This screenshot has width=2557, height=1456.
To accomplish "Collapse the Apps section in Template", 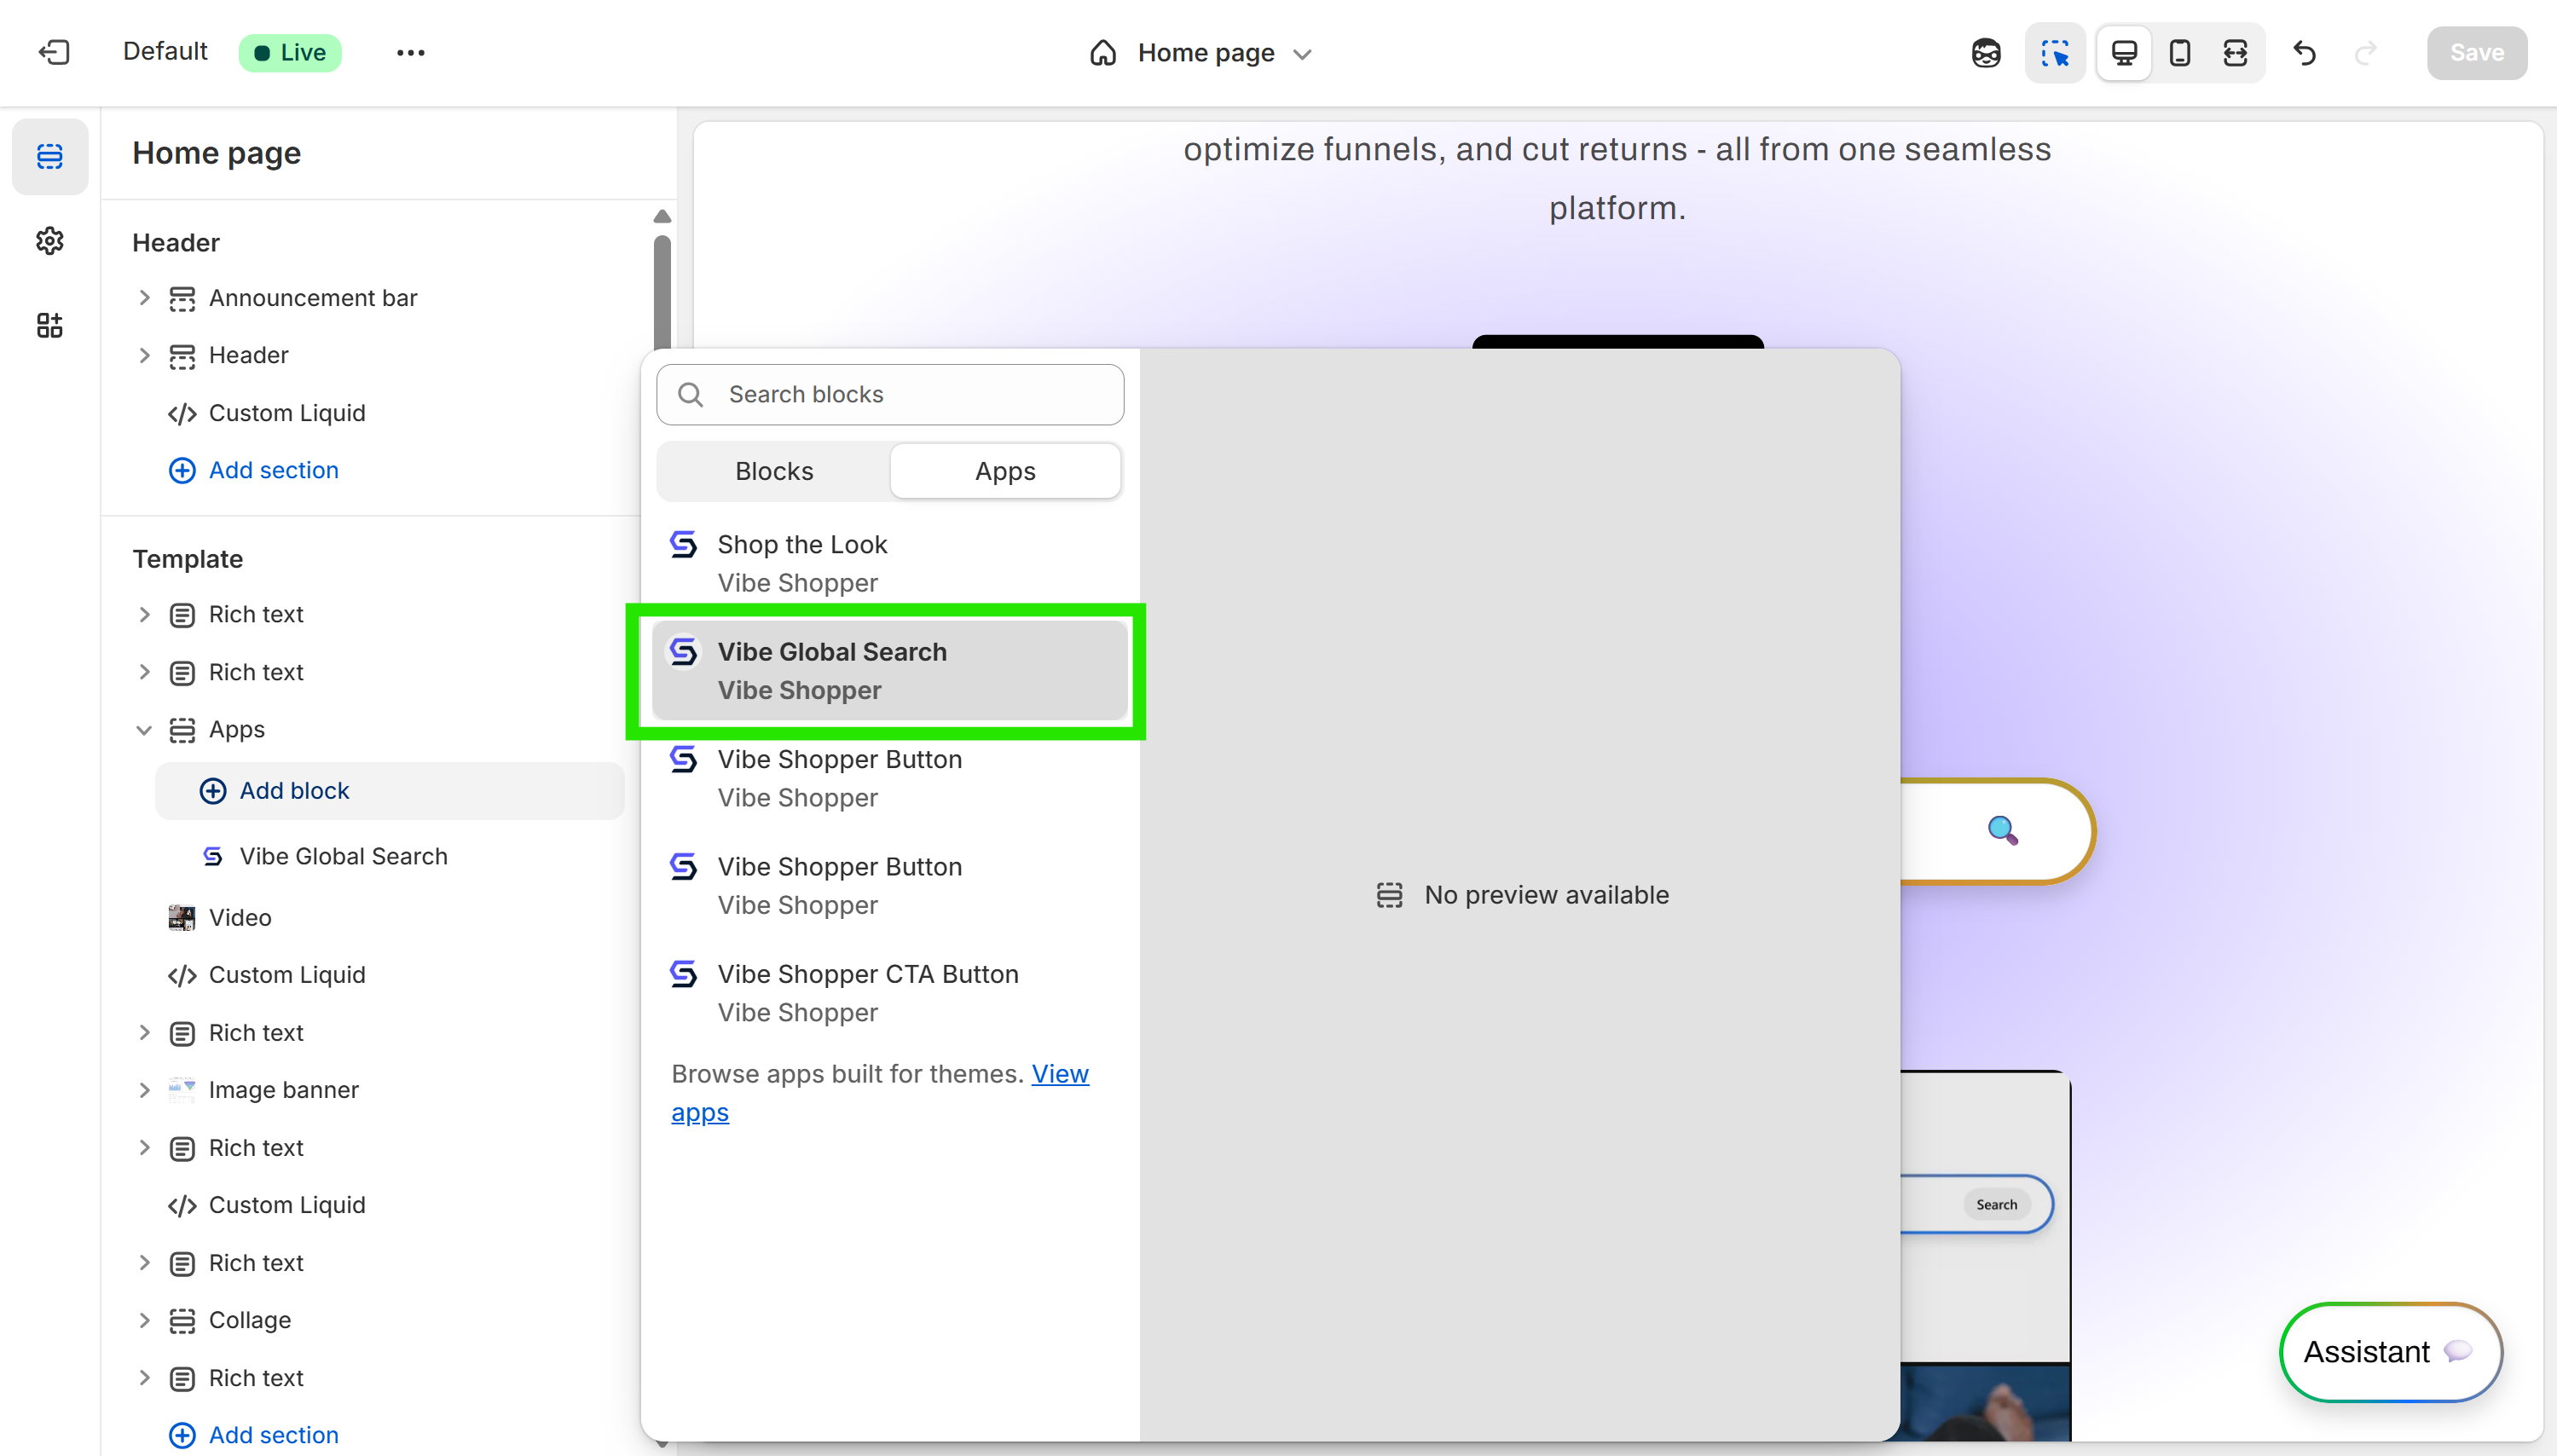I will tap(143, 730).
